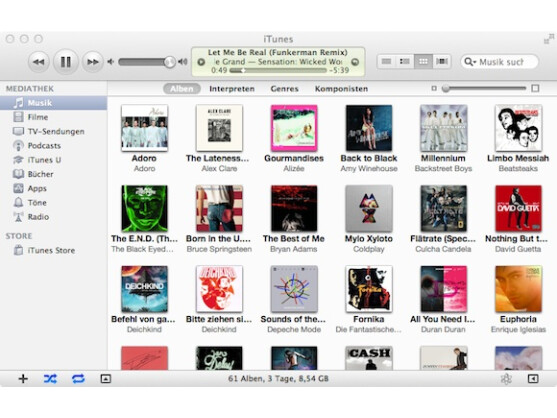
Task: Open the Limbo Messiah album cover
Action: point(518,128)
